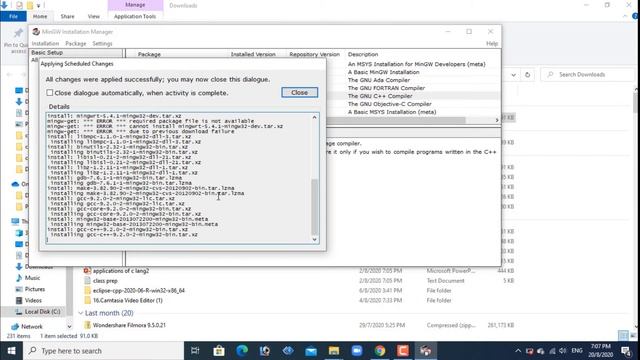Click Pin to Quick access in ribbon
The width and height of the screenshot is (640, 360).
click(x=16, y=41)
